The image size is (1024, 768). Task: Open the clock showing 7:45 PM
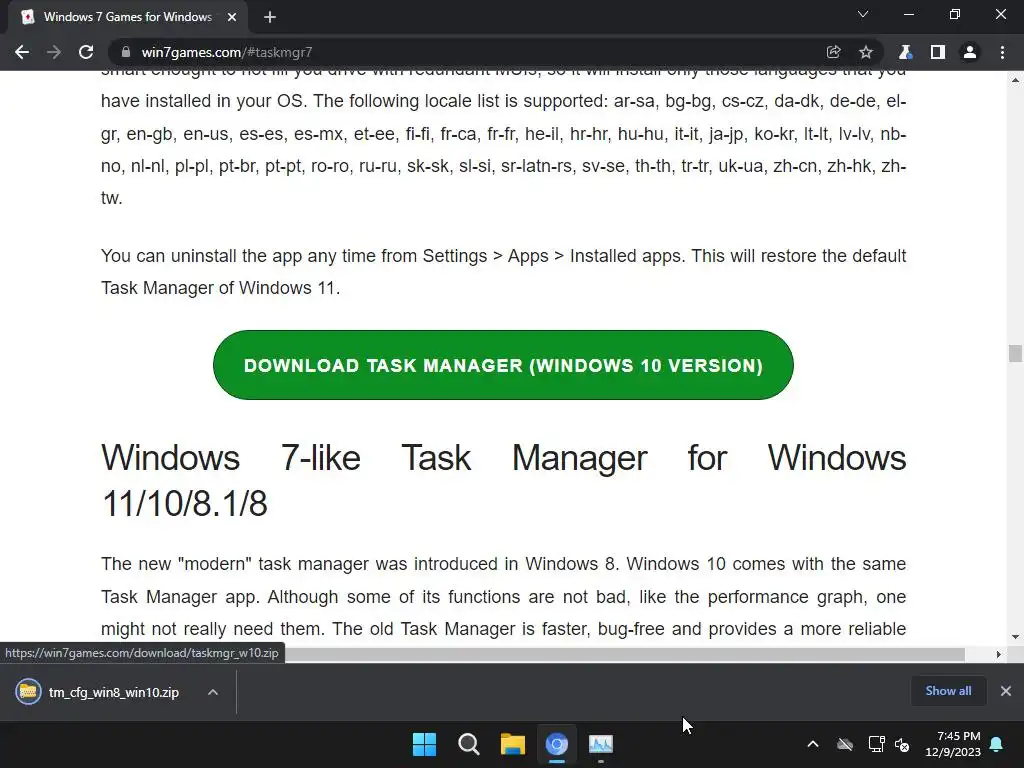(953, 744)
